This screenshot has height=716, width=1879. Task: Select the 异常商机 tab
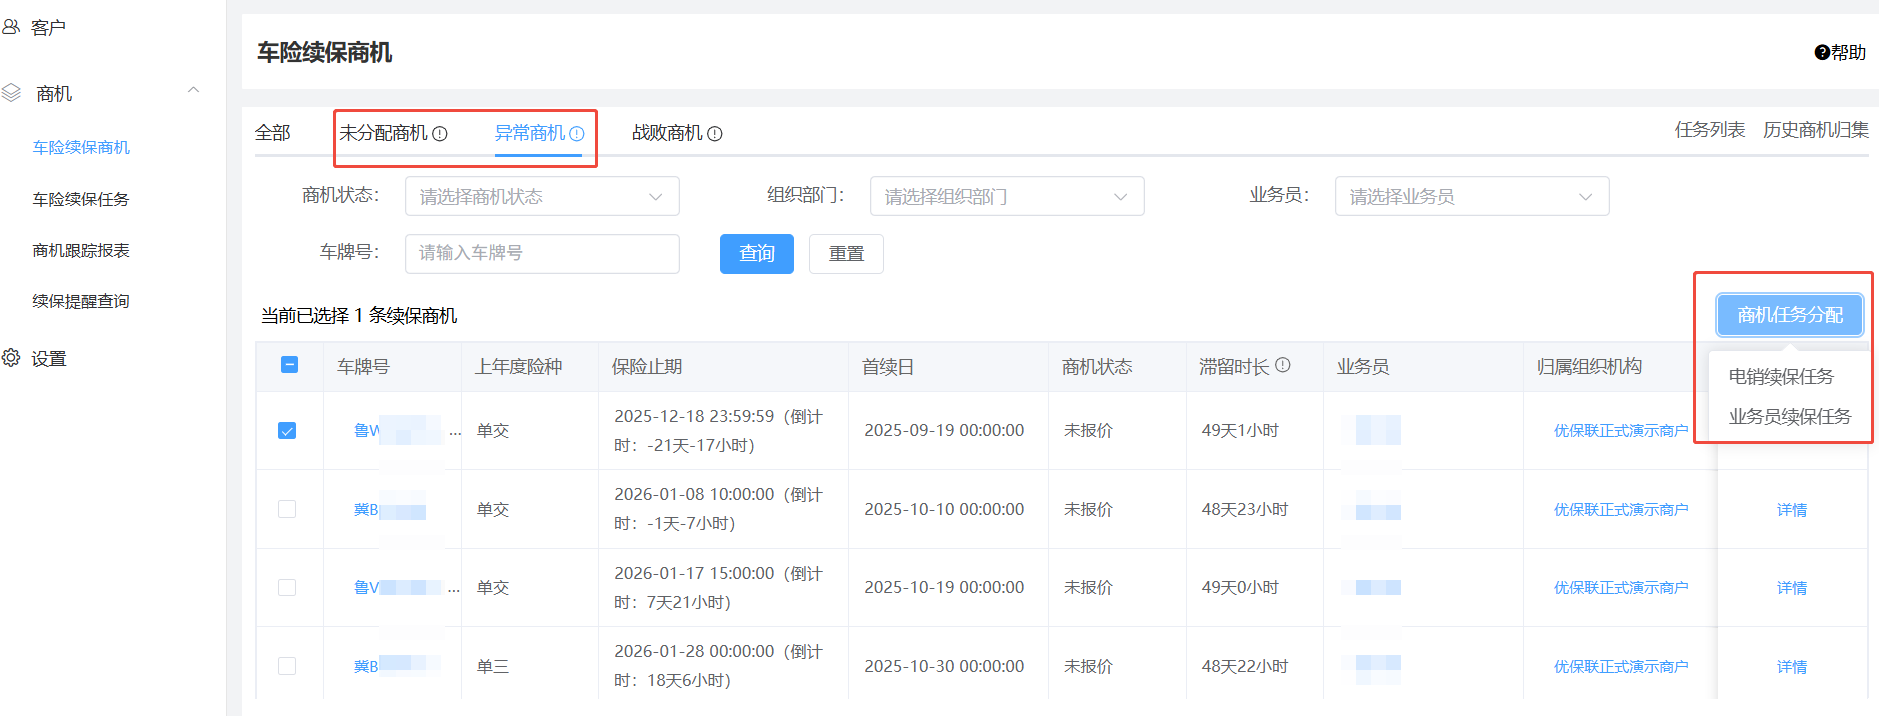click(x=530, y=133)
